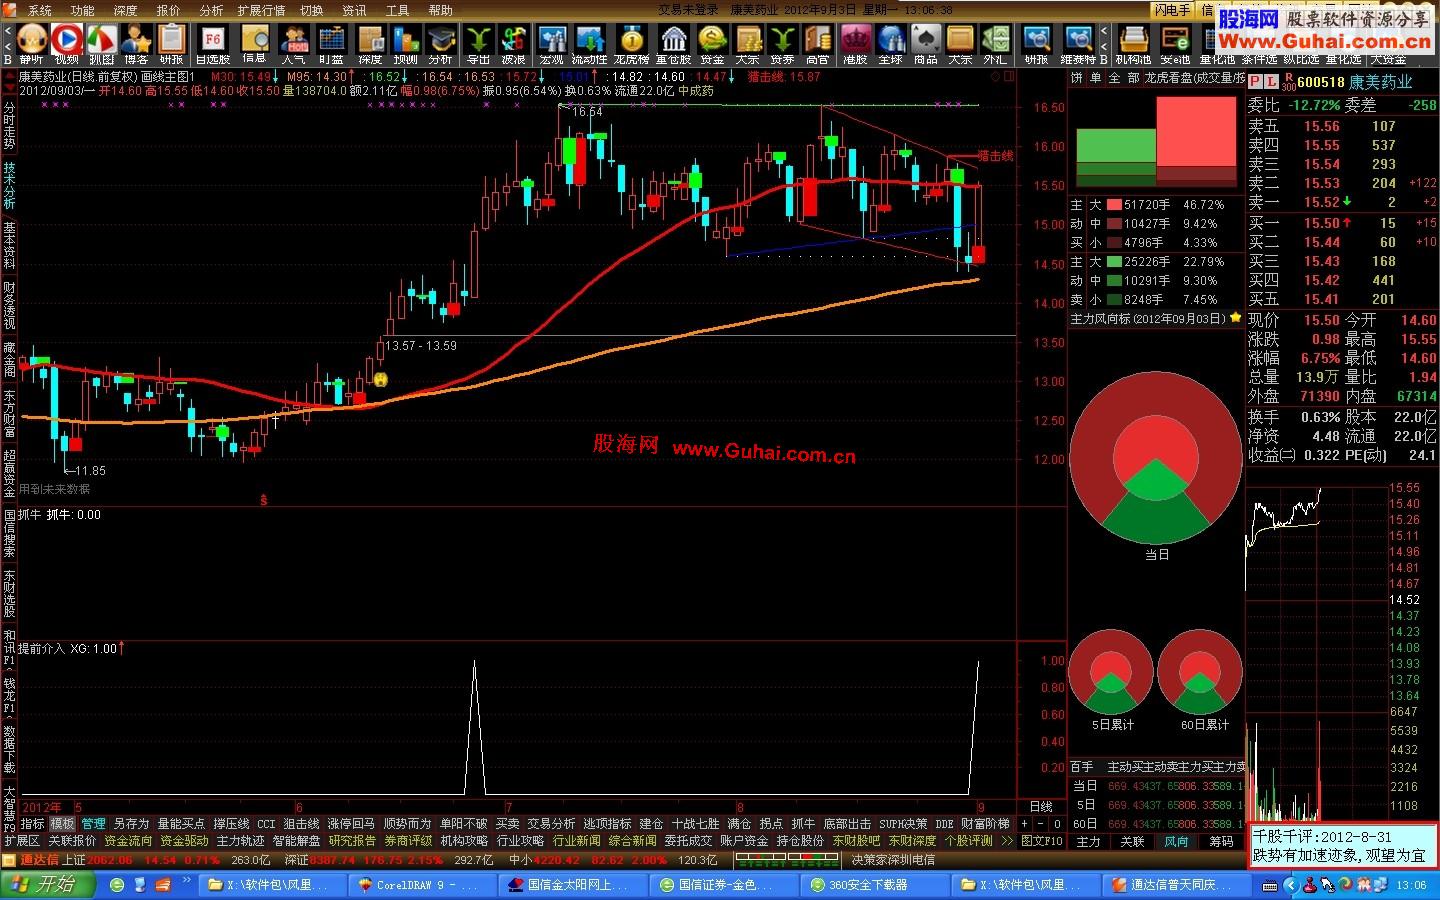Select the 涨停回马 indicator tab

[352, 824]
